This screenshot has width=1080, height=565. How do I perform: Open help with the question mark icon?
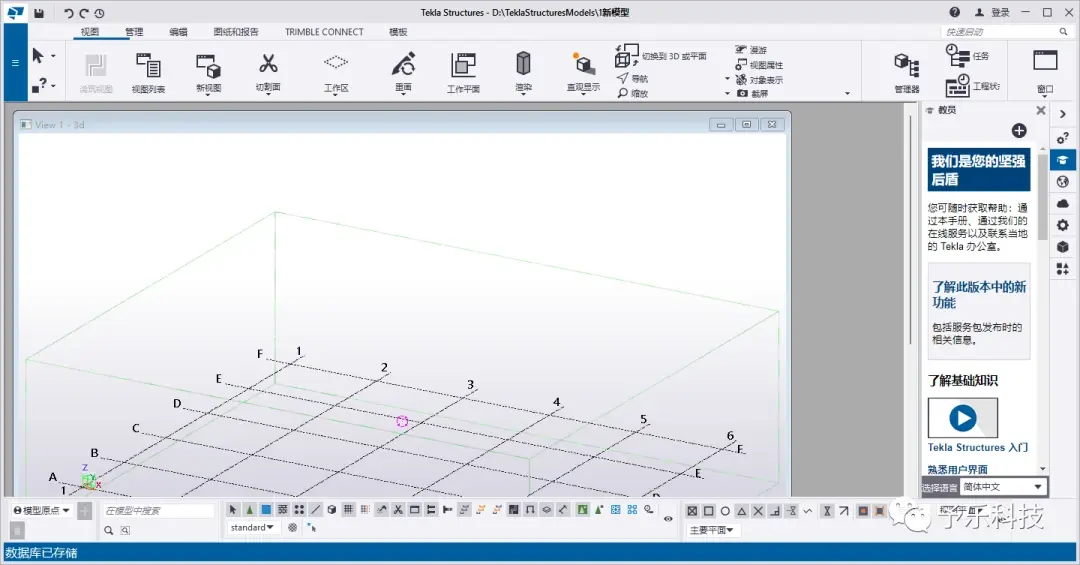pyautogui.click(x=954, y=12)
